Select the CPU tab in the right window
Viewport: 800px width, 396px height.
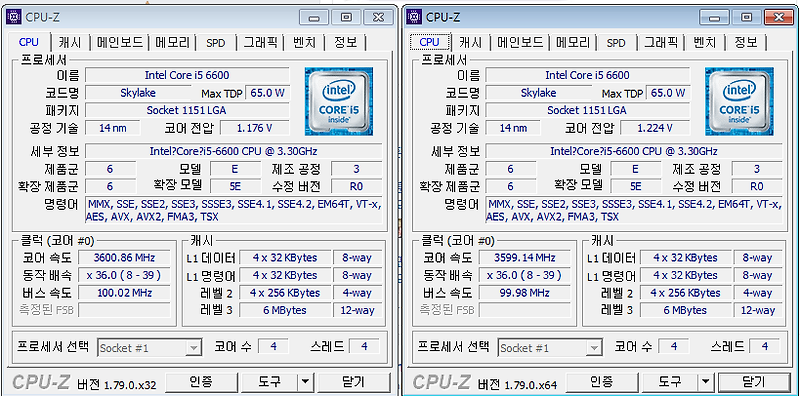point(429,42)
